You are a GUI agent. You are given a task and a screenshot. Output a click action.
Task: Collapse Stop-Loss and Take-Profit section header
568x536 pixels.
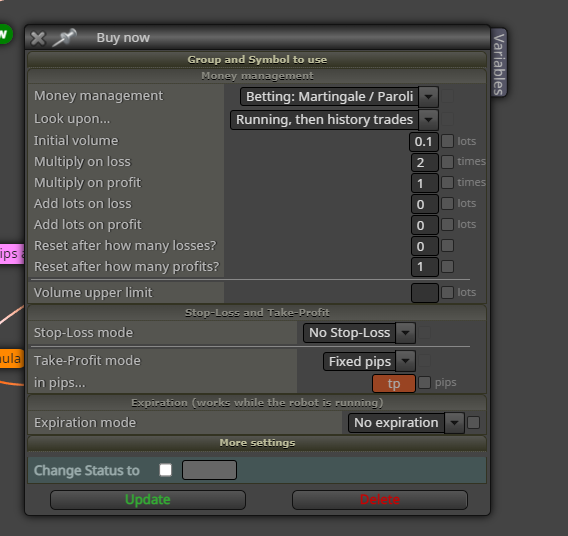(257, 313)
